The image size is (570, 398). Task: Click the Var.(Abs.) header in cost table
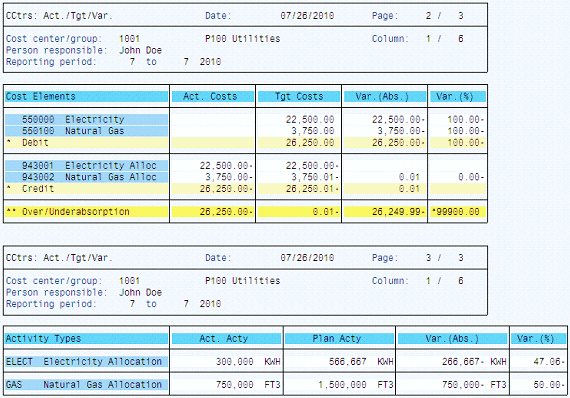coord(385,96)
